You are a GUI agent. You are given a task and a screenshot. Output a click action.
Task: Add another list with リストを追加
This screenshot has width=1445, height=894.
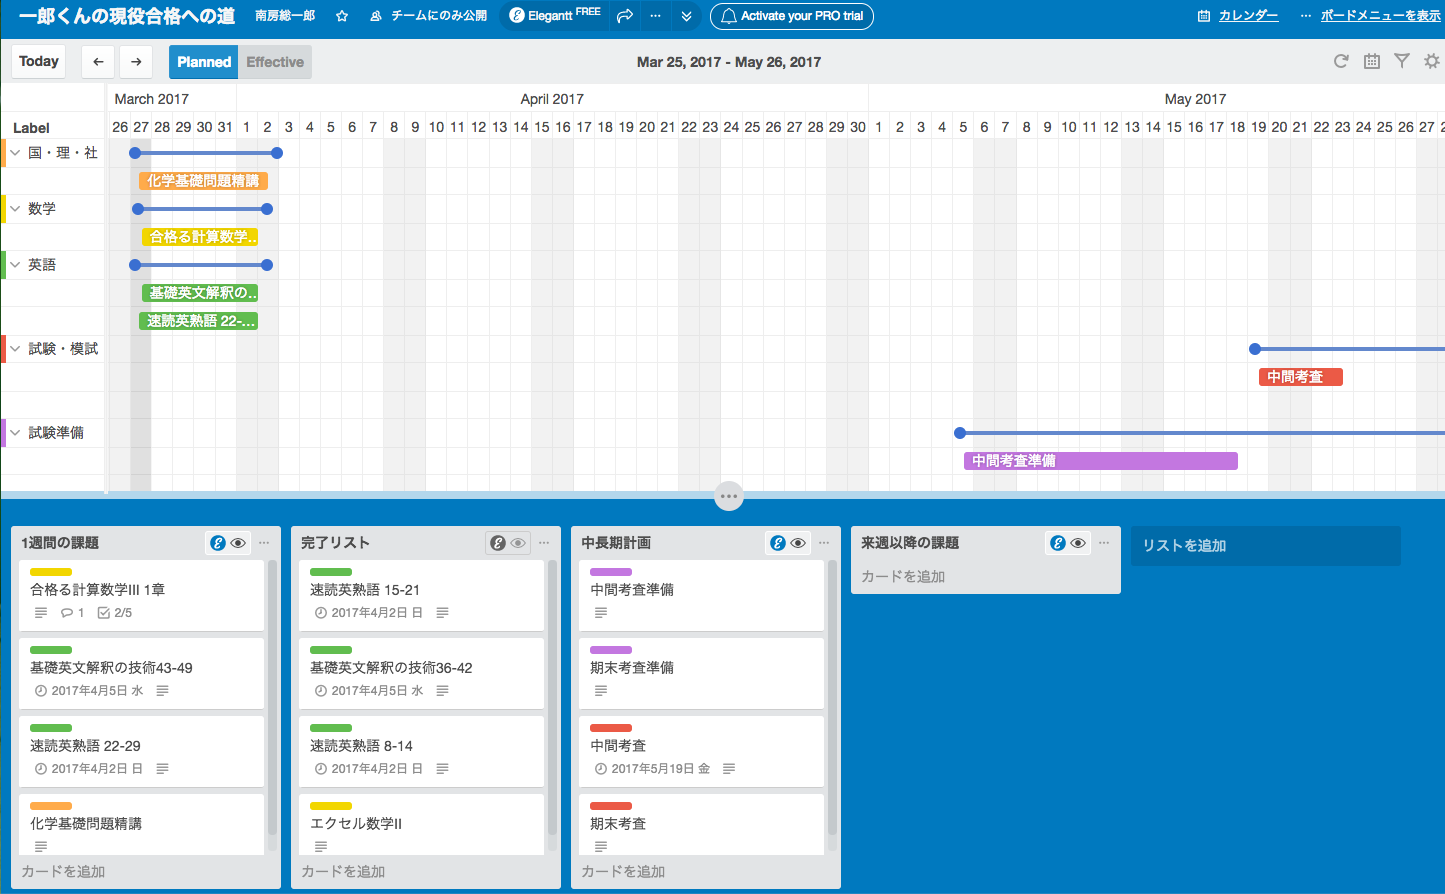(1266, 546)
